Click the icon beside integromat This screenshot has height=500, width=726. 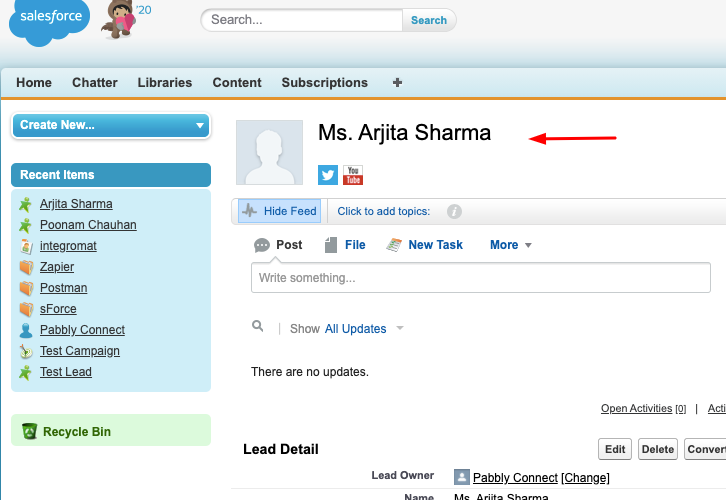(26, 246)
